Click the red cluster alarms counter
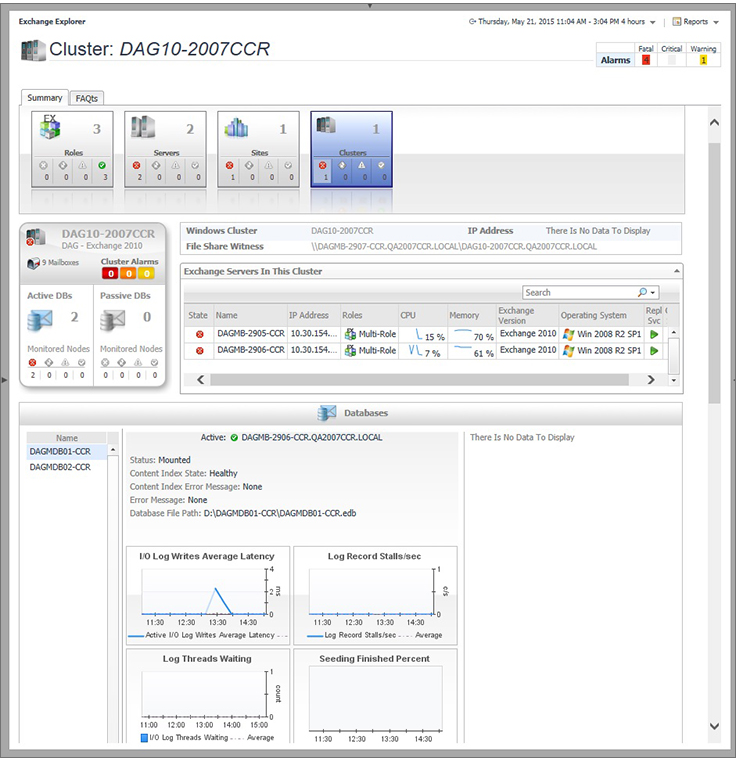Viewport: 736px width, 760px height. [x=110, y=273]
